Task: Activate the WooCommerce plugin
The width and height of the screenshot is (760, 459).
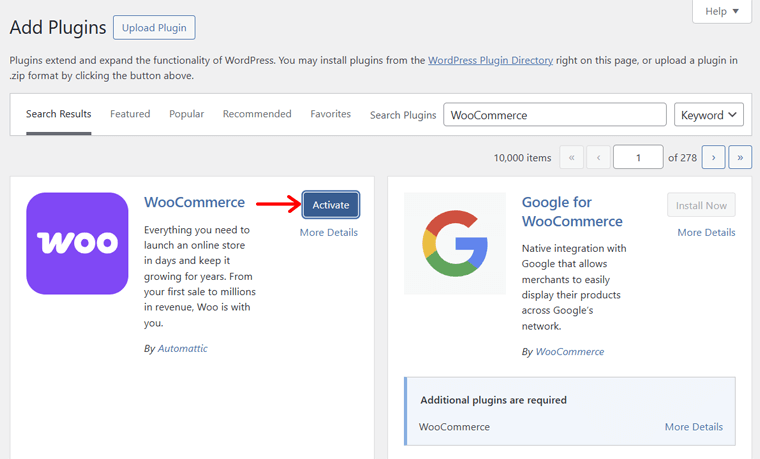Action: (331, 205)
